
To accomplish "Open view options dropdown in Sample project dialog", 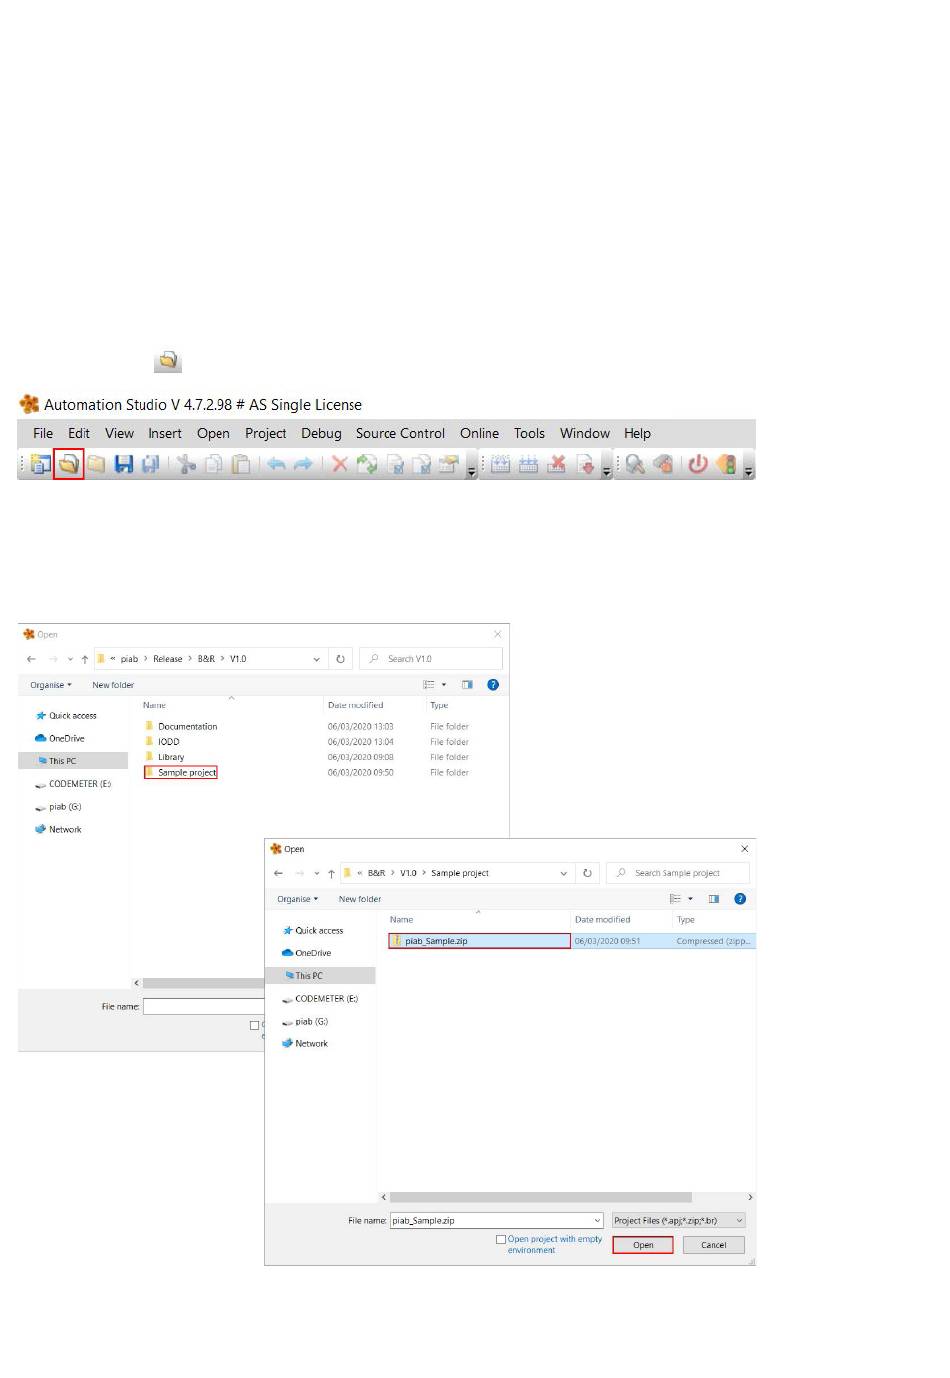I will 690,899.
